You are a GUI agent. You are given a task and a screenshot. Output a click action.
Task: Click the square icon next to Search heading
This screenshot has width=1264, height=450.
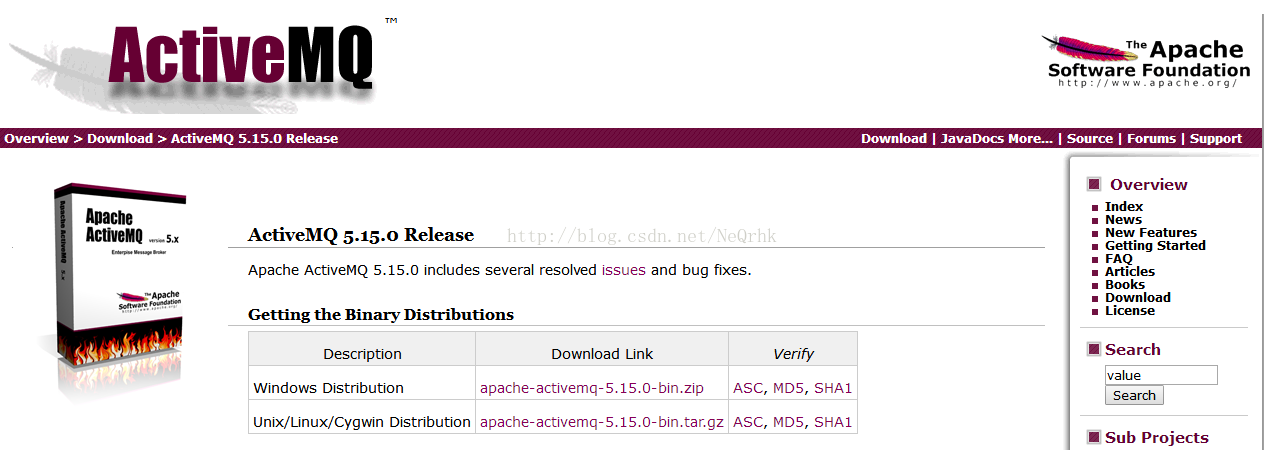(x=1093, y=349)
